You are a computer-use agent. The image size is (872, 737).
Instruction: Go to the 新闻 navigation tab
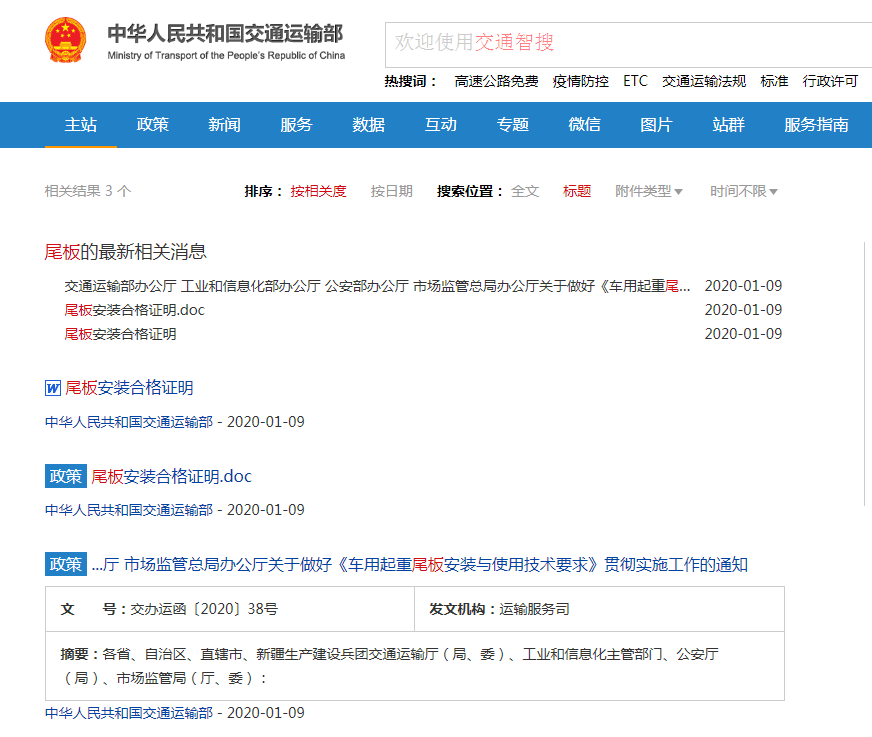[x=225, y=125]
